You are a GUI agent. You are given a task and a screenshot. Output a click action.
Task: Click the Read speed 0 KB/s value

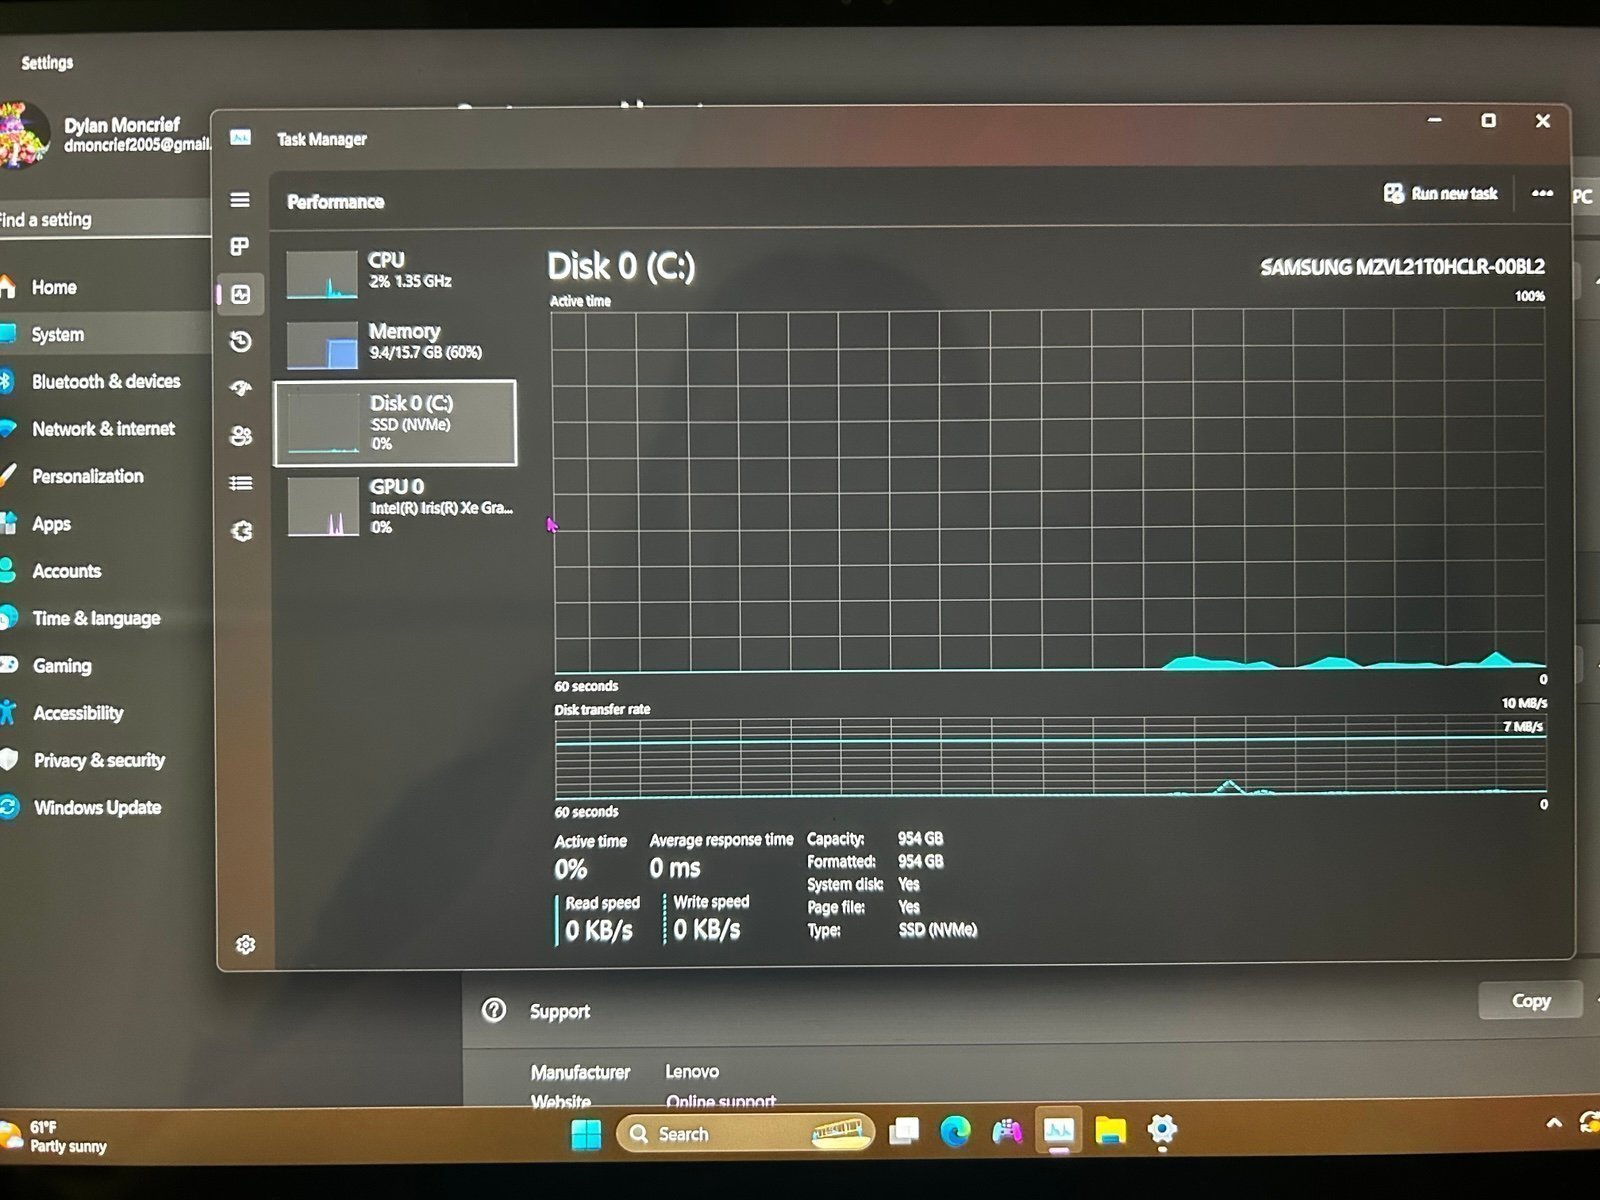pyautogui.click(x=599, y=931)
